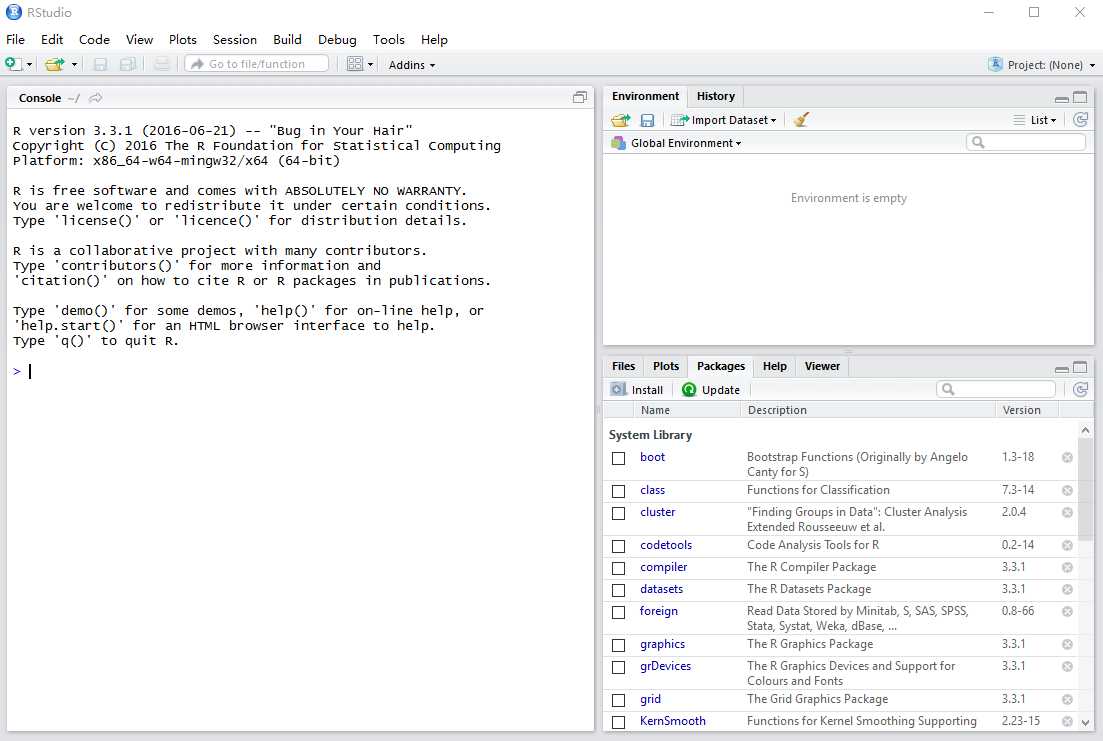The width and height of the screenshot is (1103, 741).
Task: Expand recent files dropdown next to Open
Action: tap(75, 65)
